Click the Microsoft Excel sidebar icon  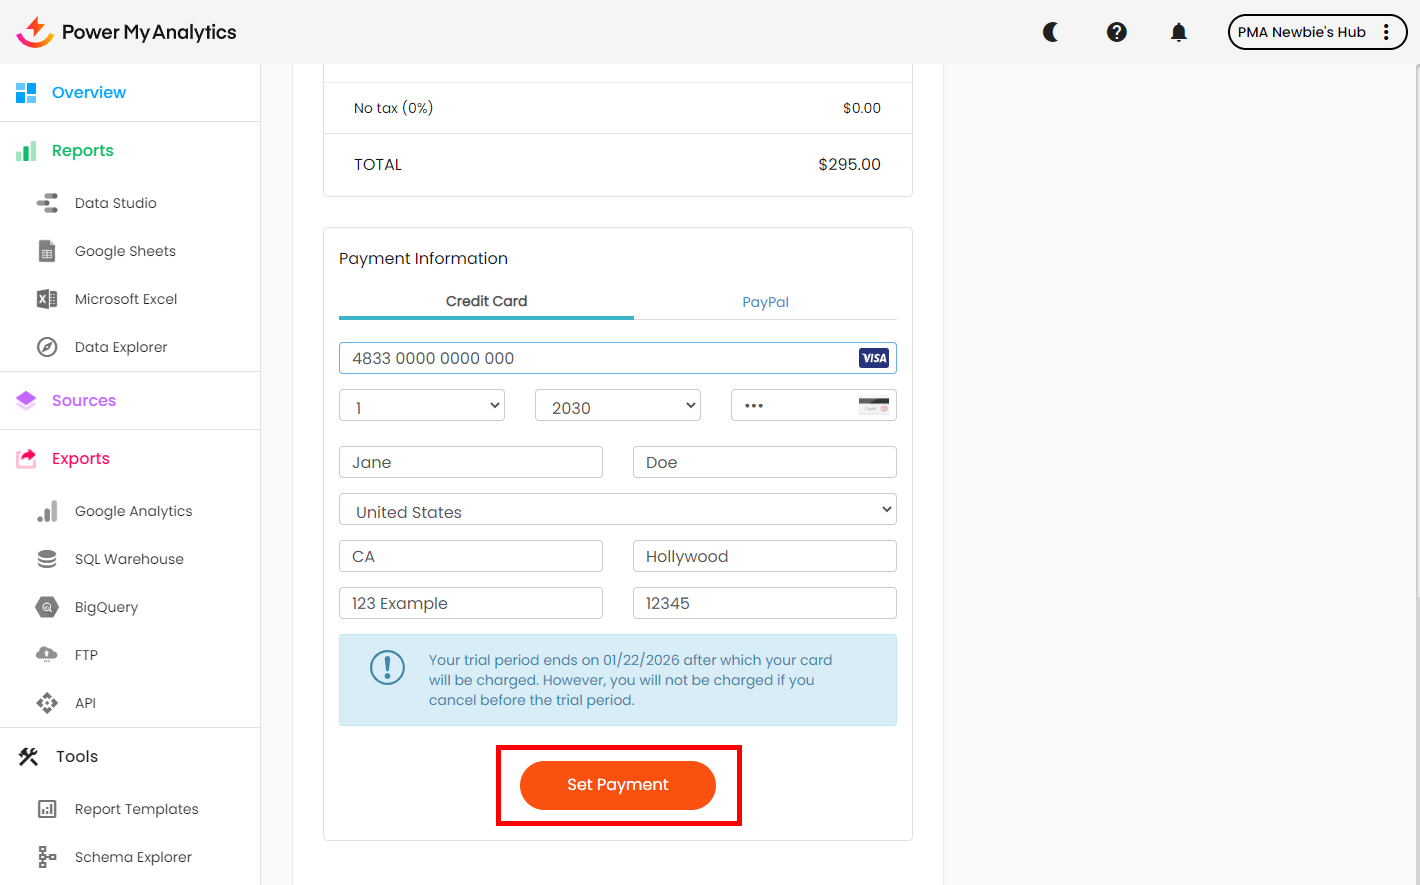47,299
